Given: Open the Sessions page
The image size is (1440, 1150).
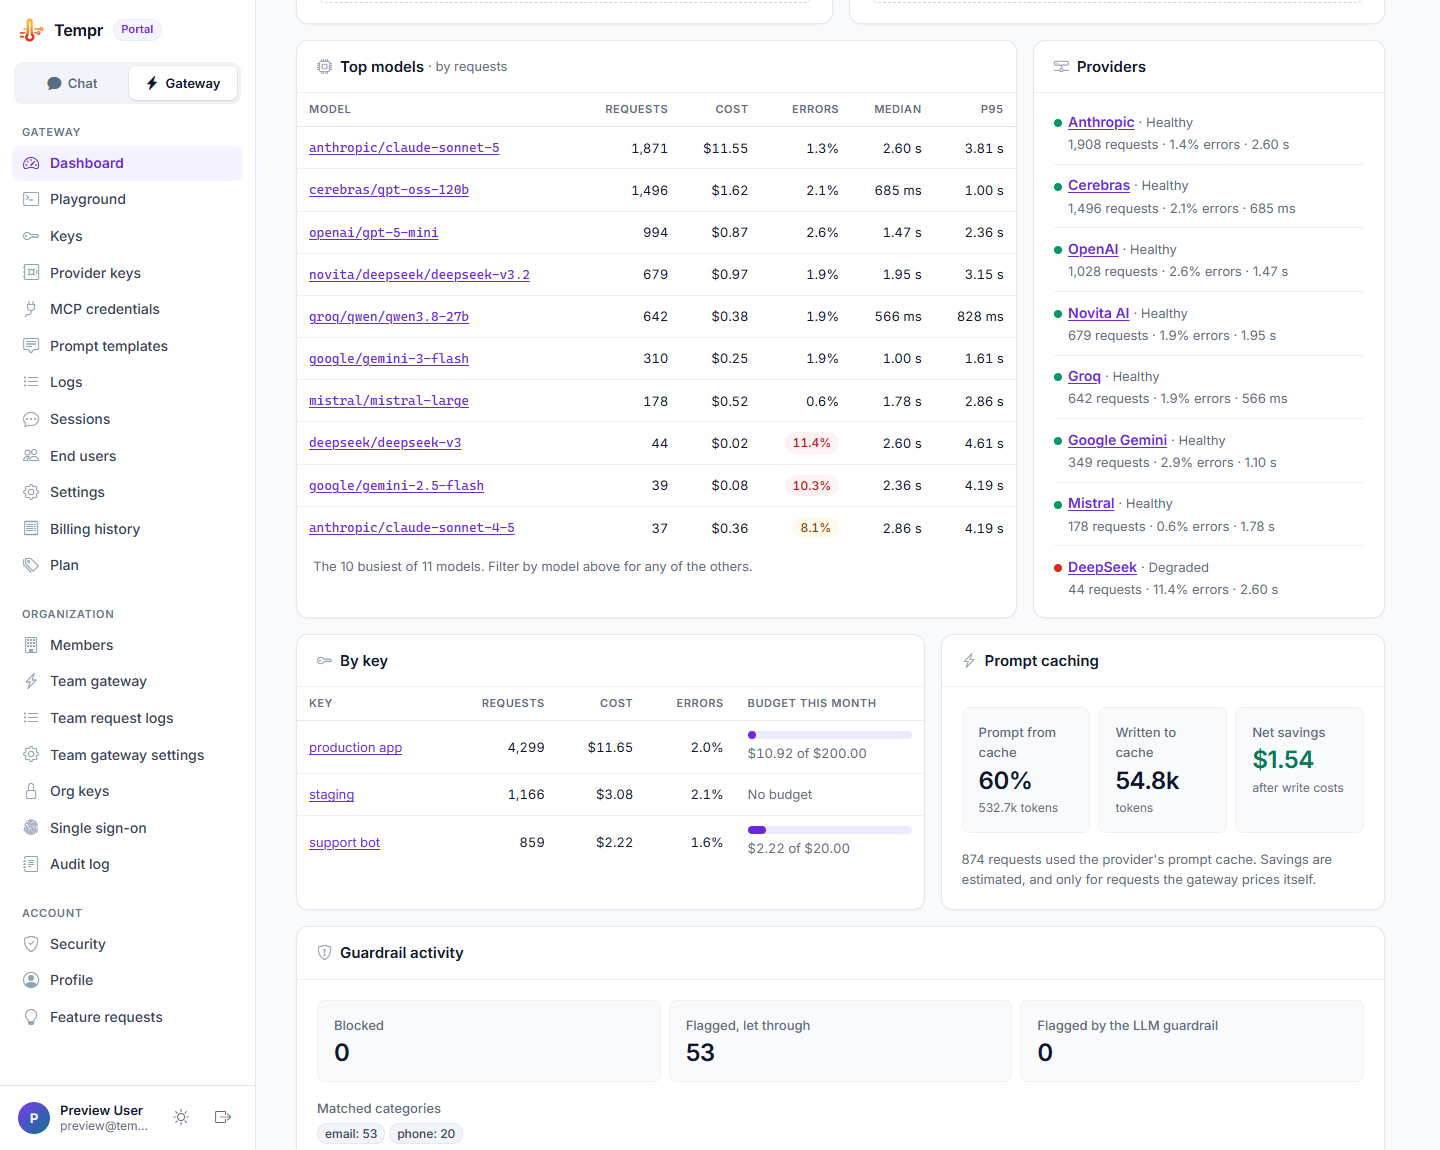Looking at the screenshot, I should pos(127,419).
